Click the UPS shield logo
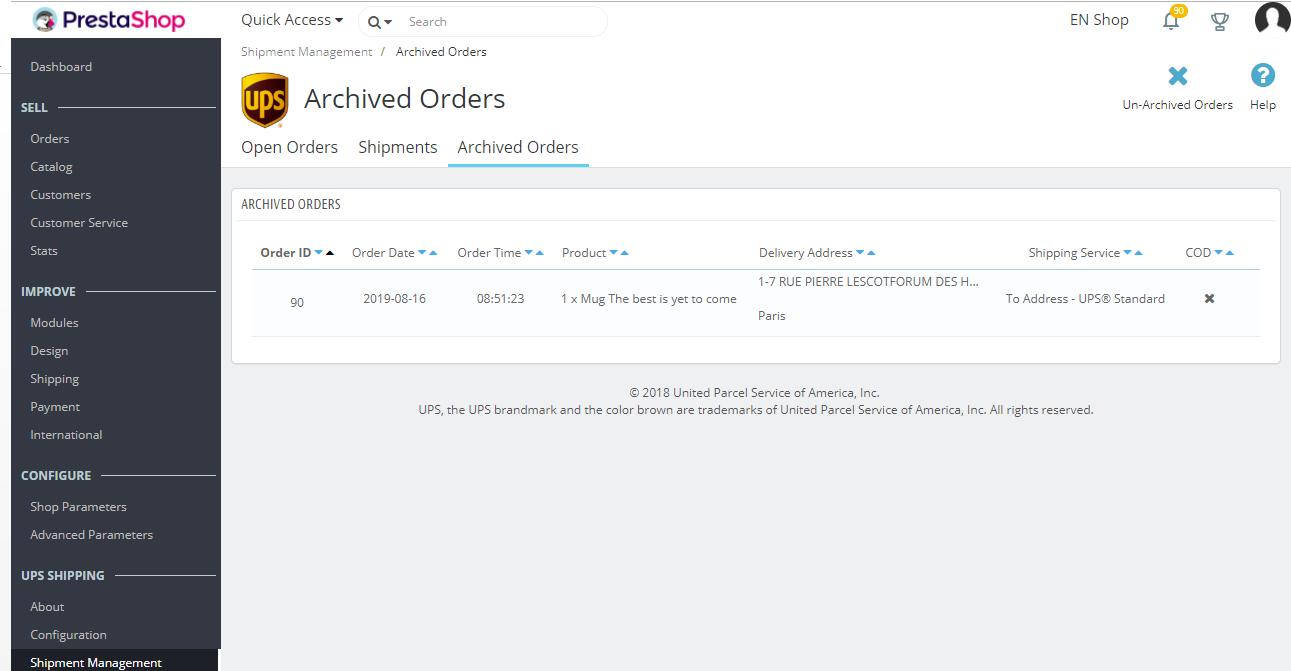Viewport: 1291px width, 671px height. (x=265, y=100)
